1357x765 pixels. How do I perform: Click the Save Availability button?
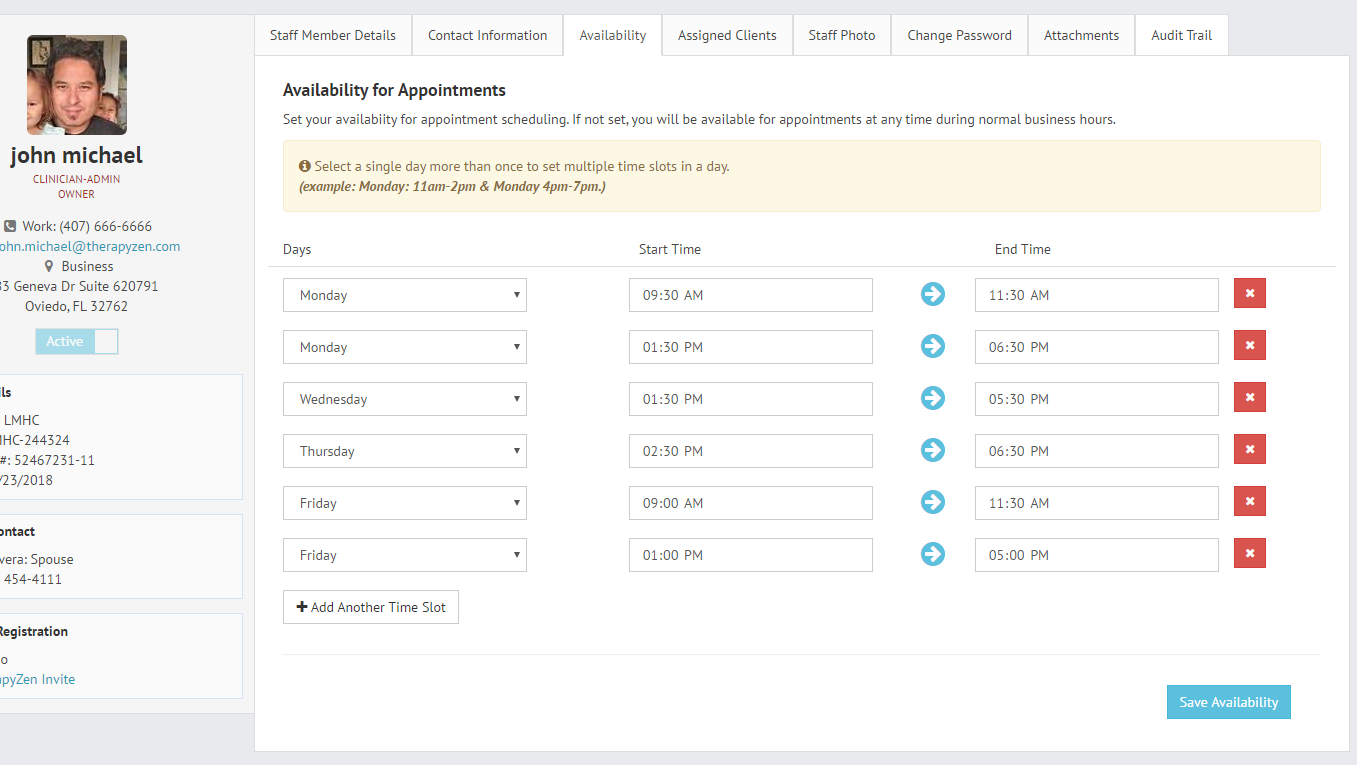tap(1229, 702)
